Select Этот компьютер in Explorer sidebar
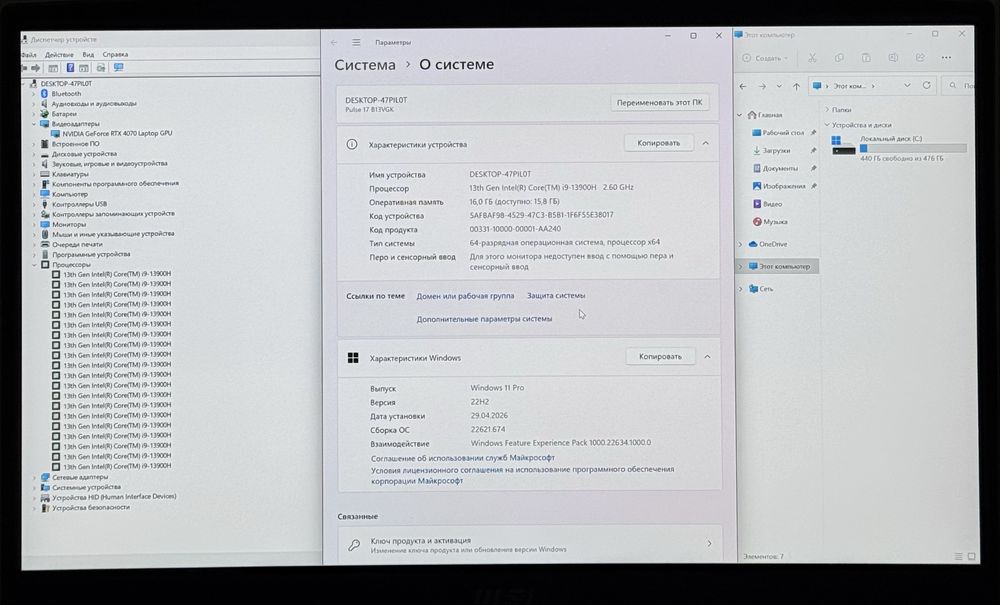The image size is (1000, 605). tap(777, 266)
